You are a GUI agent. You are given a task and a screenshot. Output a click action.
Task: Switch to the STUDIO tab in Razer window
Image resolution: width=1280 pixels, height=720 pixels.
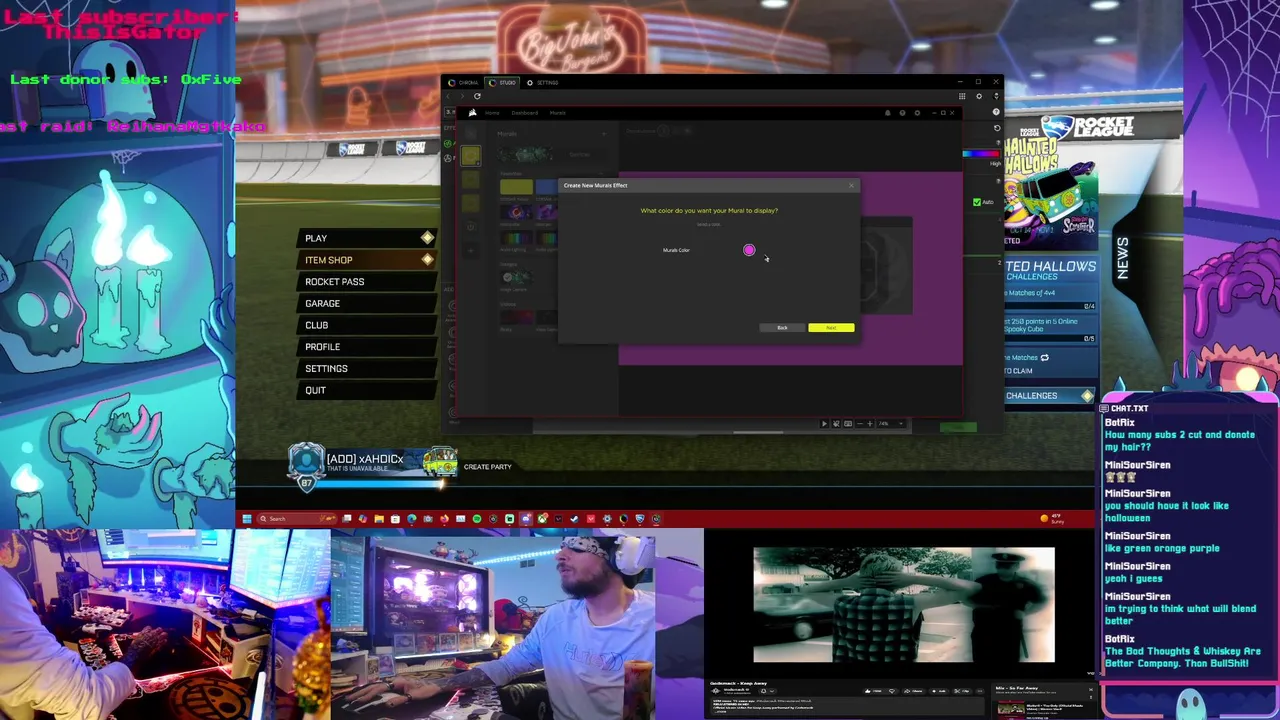503,82
